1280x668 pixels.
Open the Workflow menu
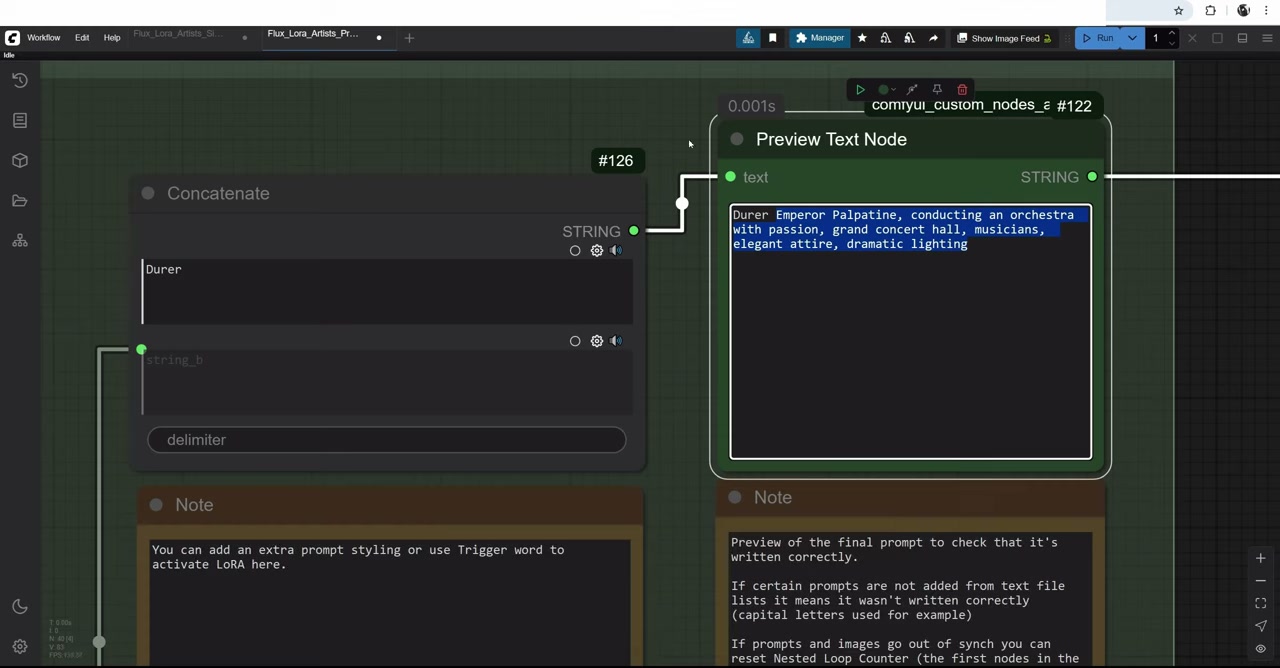click(43, 38)
